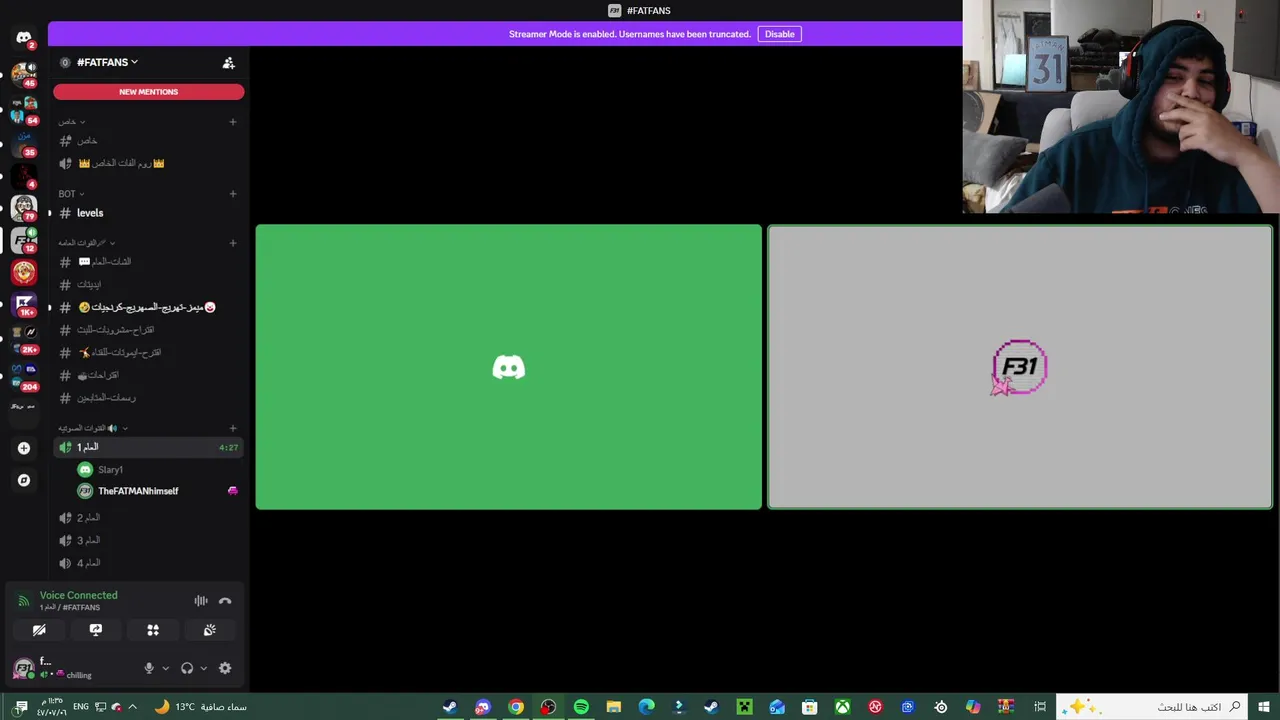Viewport: 1280px width, 720px height.
Task: Click the Windows taskbar search field
Action: [x=1152, y=707]
